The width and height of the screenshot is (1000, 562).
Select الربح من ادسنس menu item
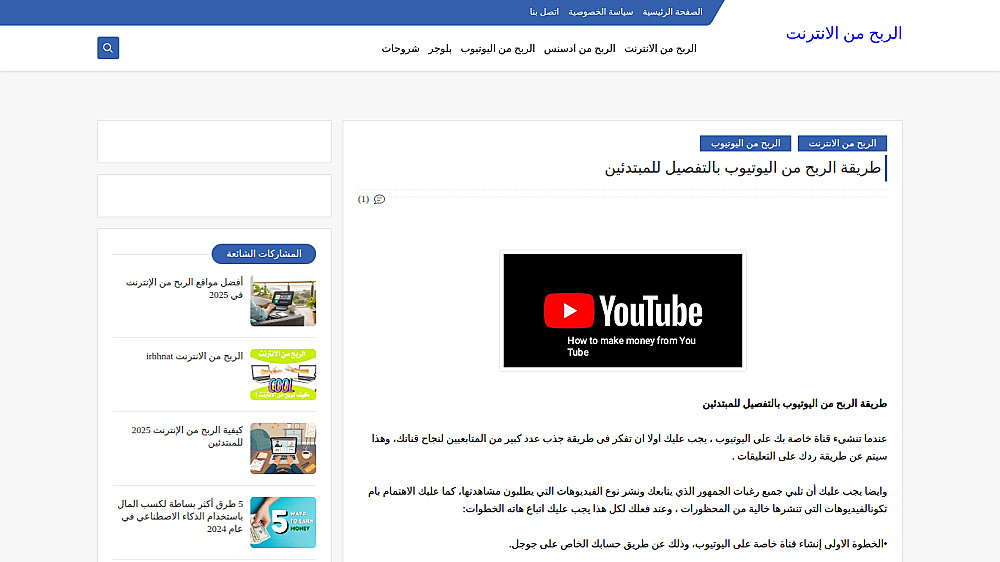coord(579,49)
